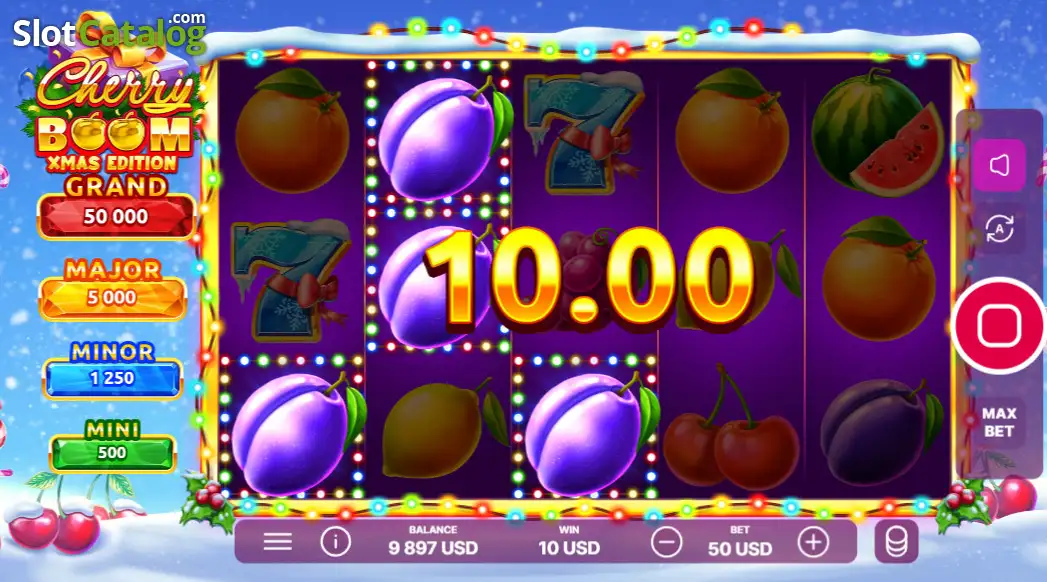Increase bet with the plus button

[x=813, y=542]
